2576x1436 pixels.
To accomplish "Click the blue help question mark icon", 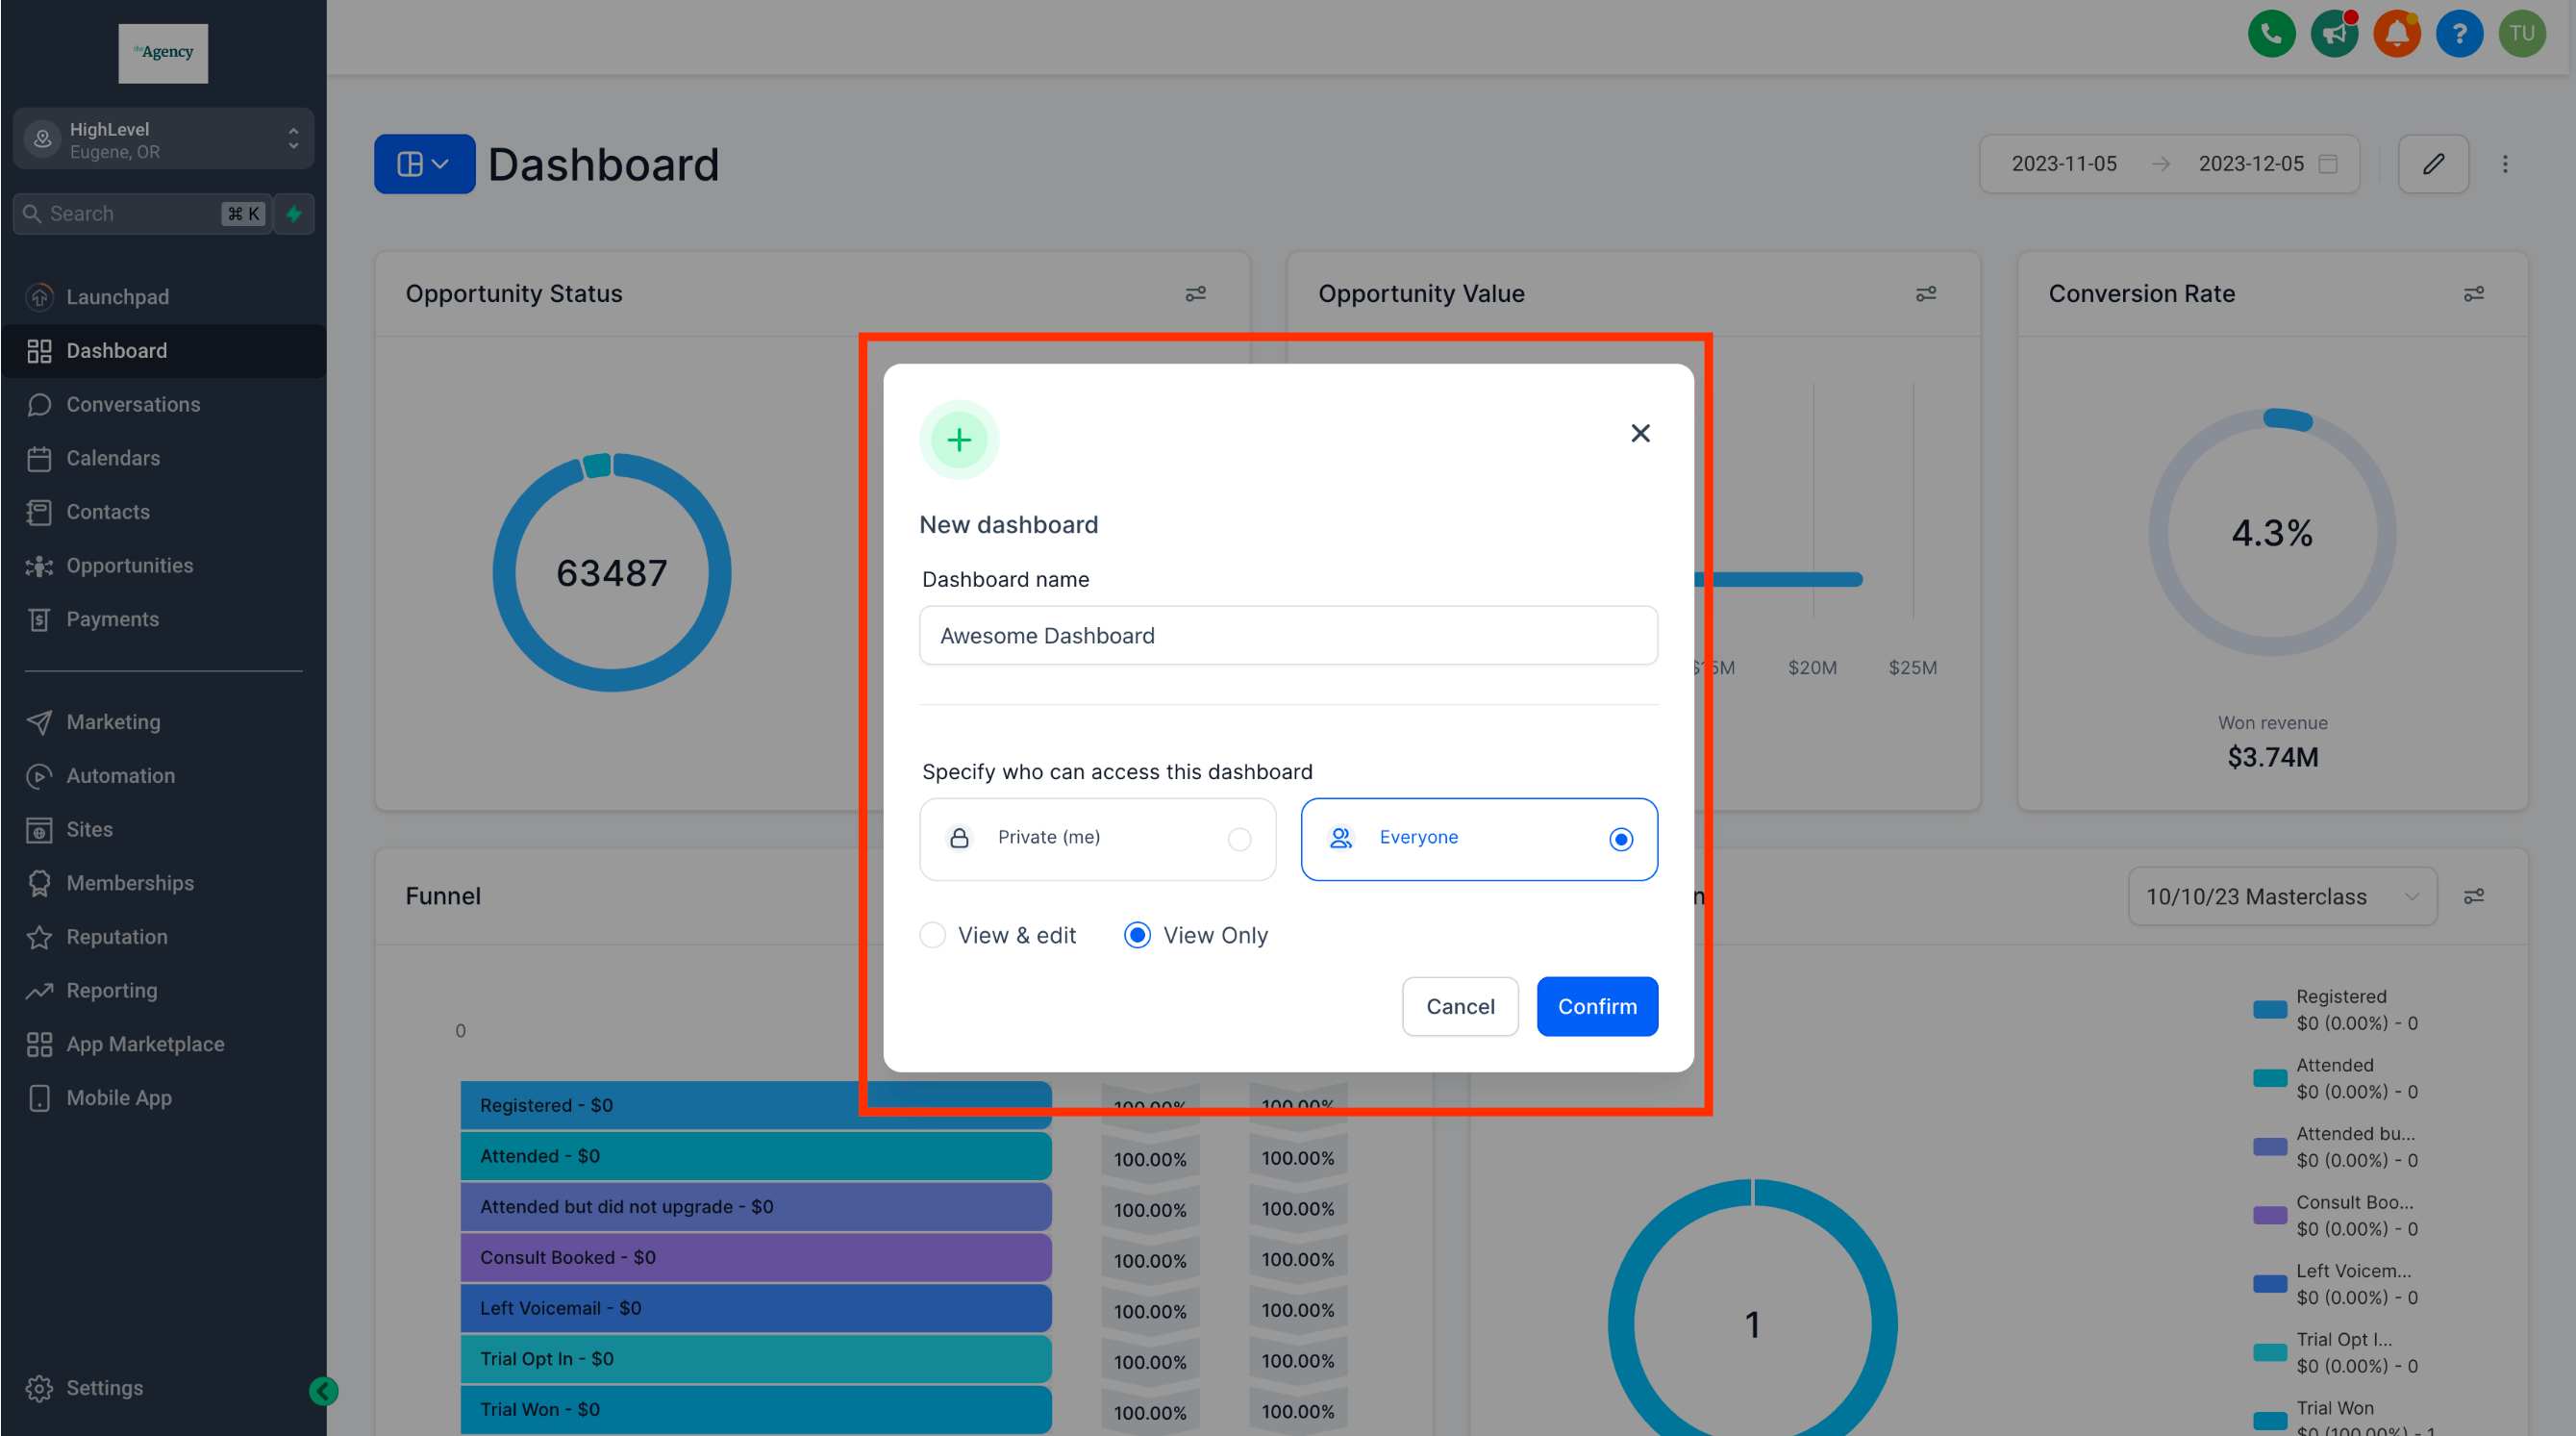I will pos(2459,34).
